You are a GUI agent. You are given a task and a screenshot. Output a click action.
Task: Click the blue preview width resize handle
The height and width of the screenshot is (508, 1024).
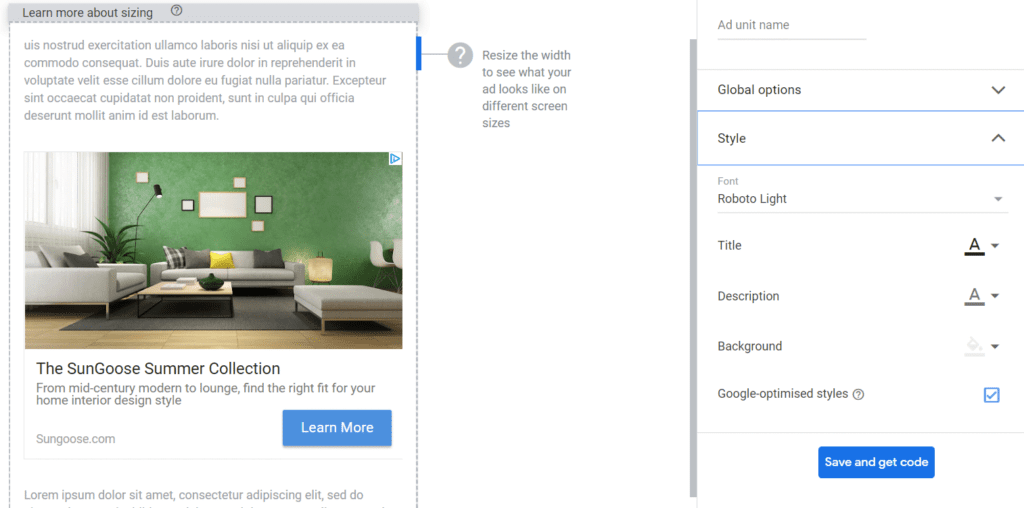point(419,54)
